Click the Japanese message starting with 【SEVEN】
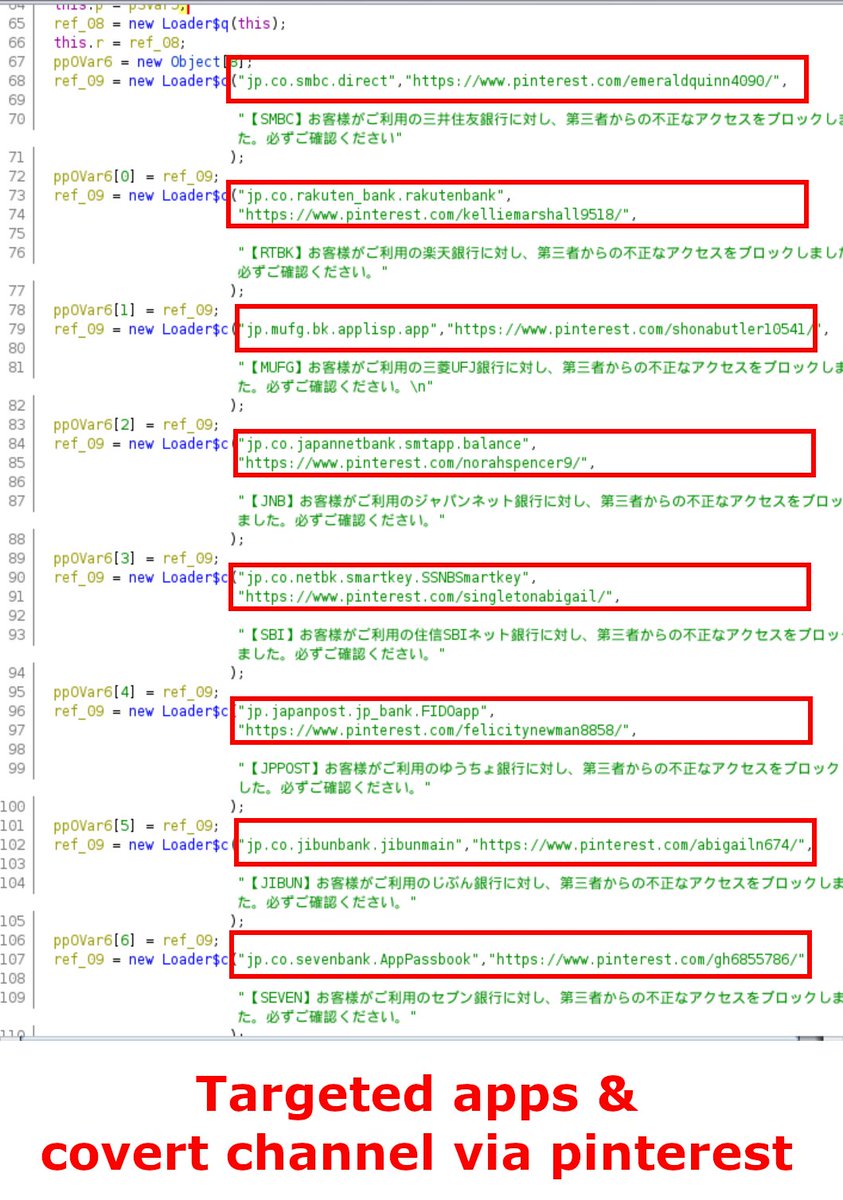Screen dimensions: 843x1200 coord(540,1006)
